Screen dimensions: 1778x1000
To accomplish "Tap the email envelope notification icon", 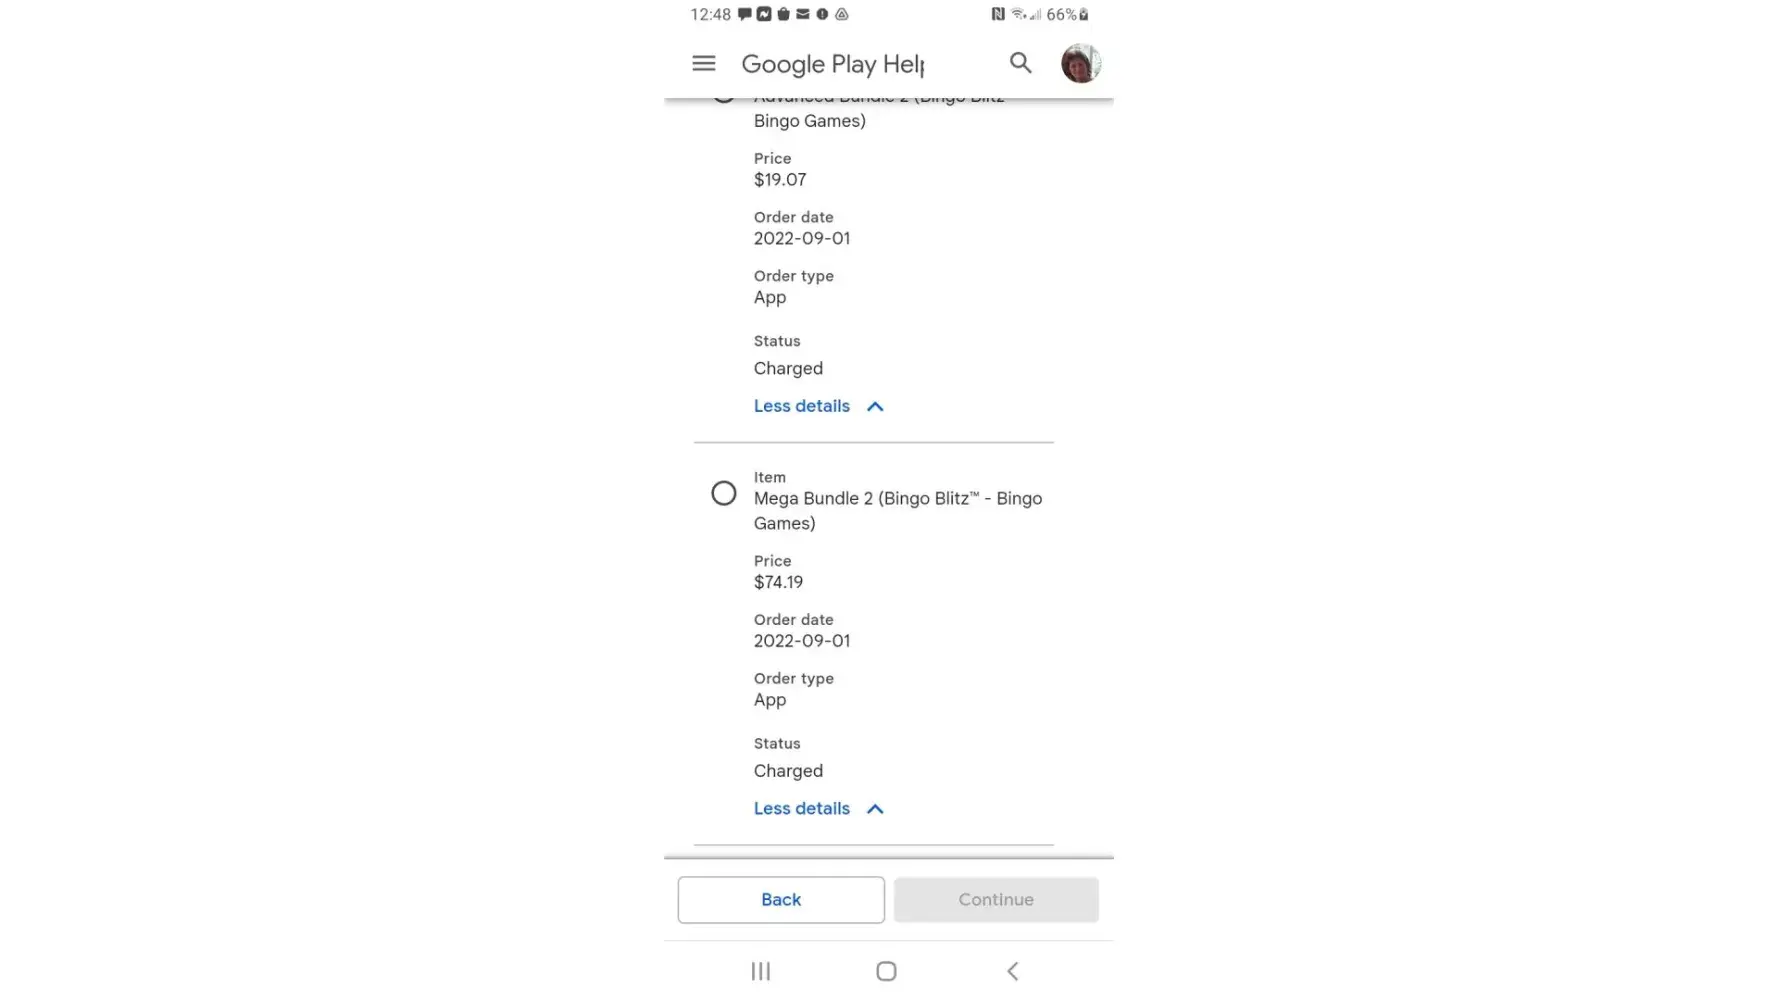I will pyautogui.click(x=802, y=14).
